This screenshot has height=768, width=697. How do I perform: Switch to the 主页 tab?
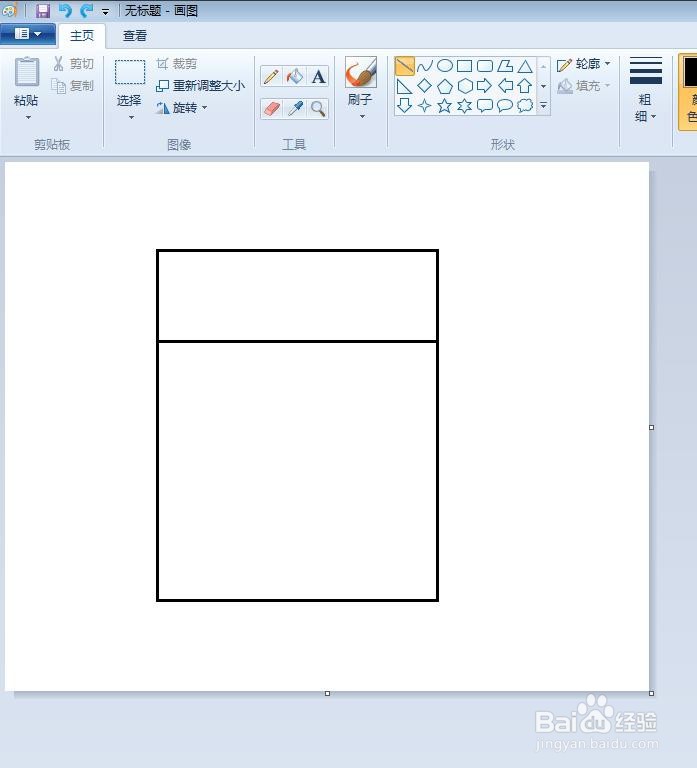pyautogui.click(x=82, y=35)
